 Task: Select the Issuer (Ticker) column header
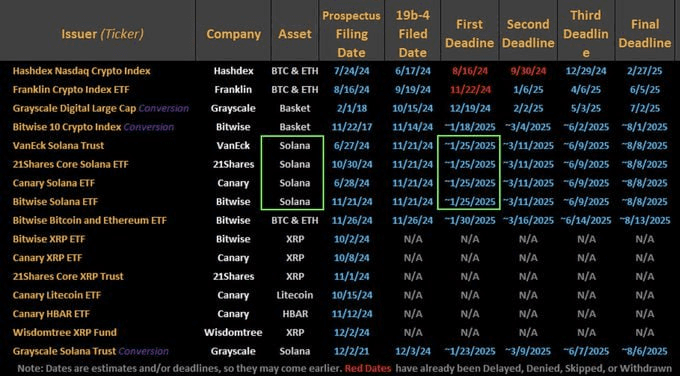pos(102,34)
